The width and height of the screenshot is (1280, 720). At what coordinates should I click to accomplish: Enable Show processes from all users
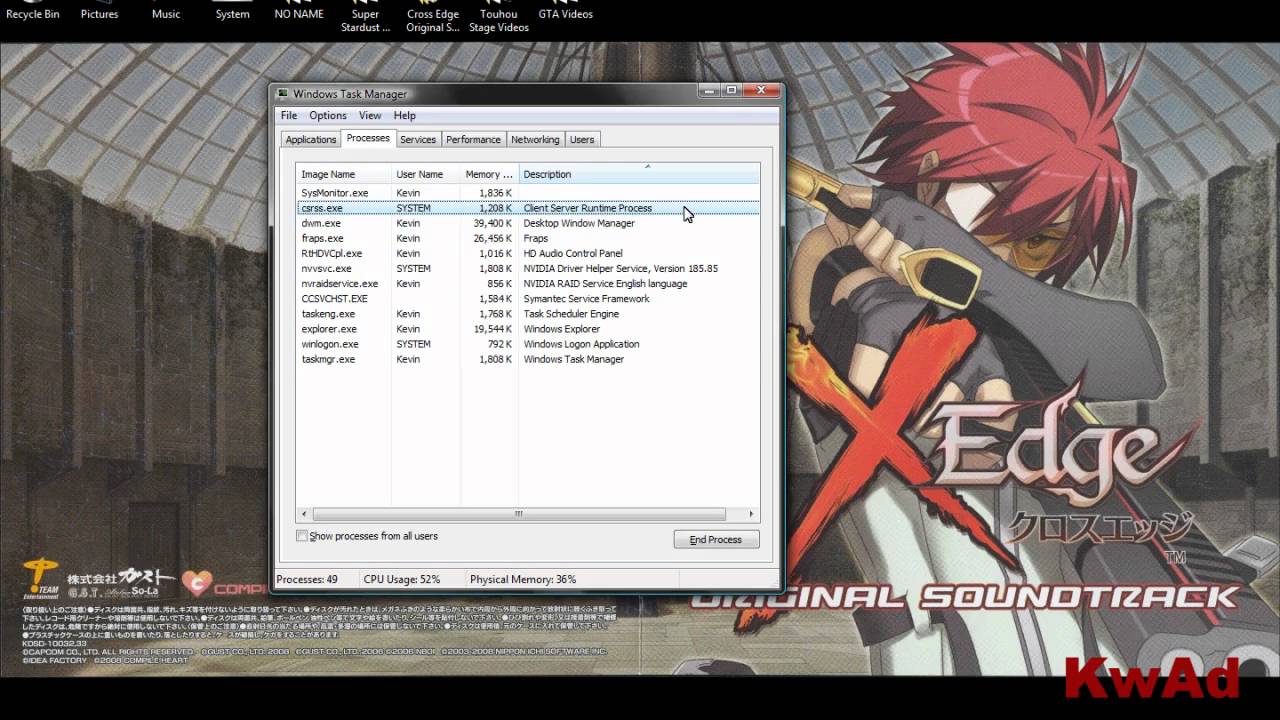click(367, 536)
